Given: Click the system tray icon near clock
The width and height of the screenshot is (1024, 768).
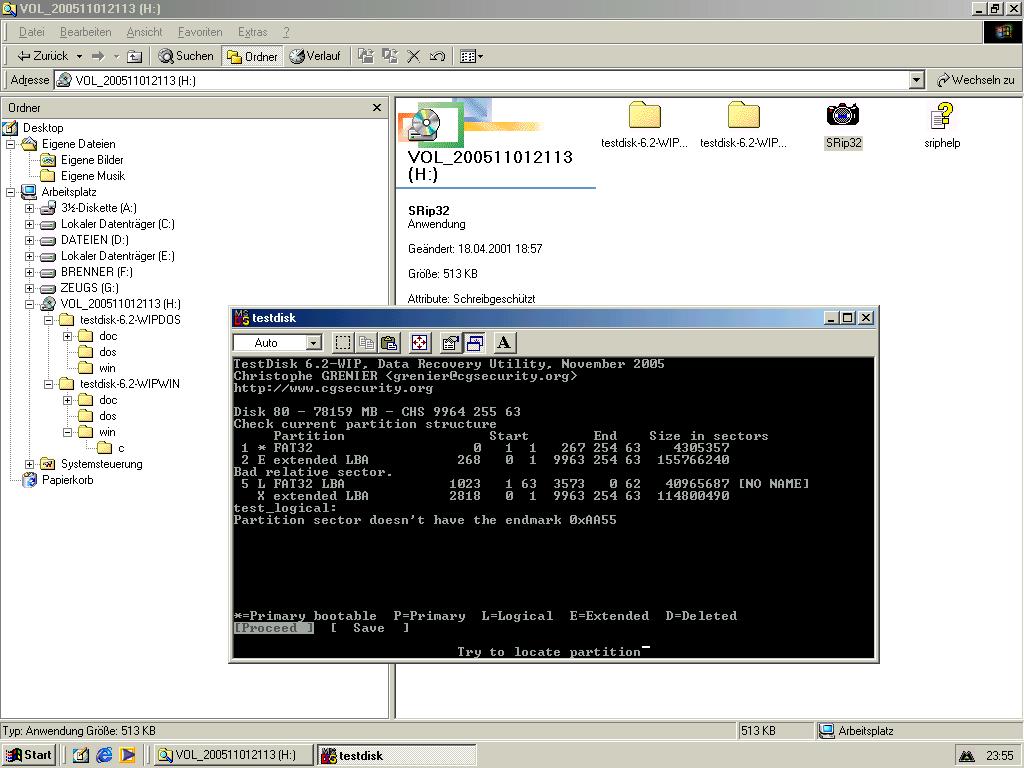Looking at the screenshot, I should pyautogui.click(x=967, y=756).
